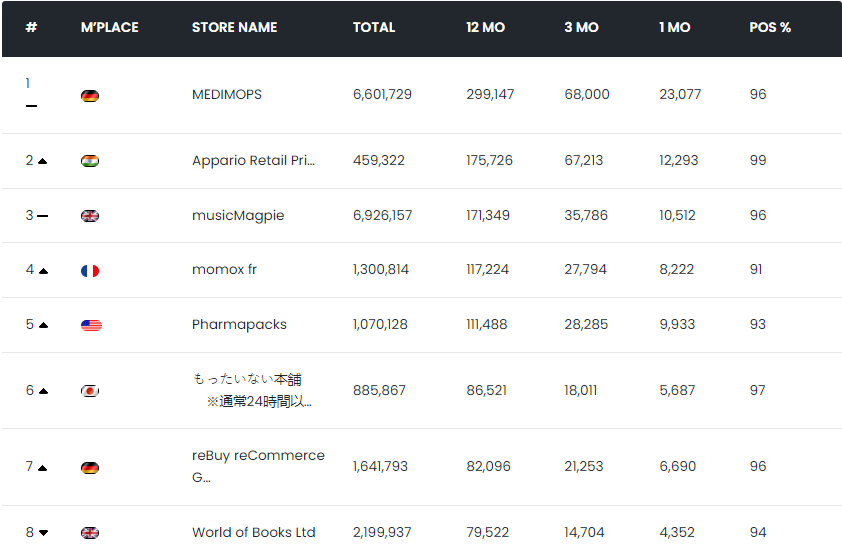This screenshot has width=842, height=553.
Task: Click the M'PLACE column header
Action: pyautogui.click(x=109, y=27)
